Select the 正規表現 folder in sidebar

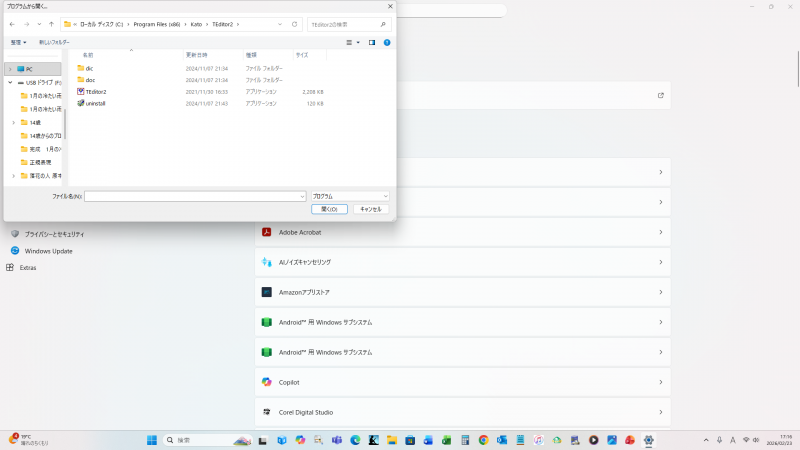[40, 161]
